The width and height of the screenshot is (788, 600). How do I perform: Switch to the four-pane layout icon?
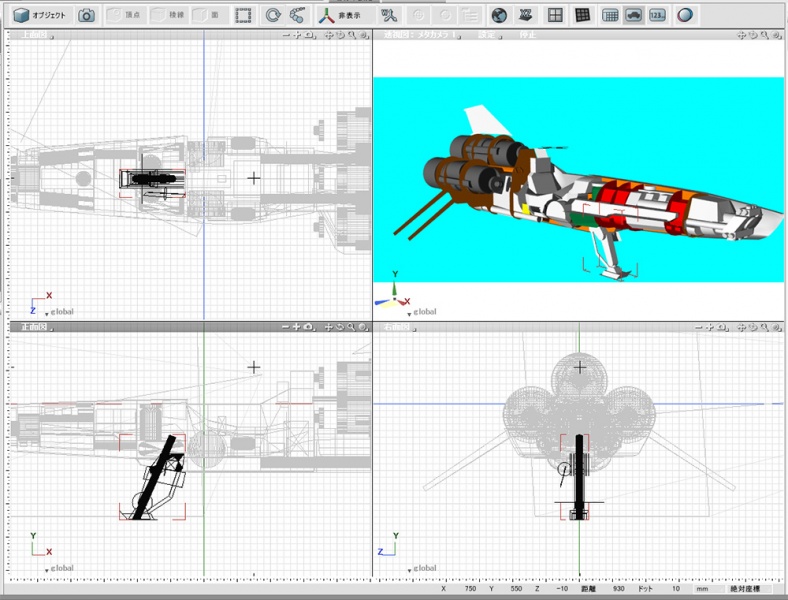click(x=555, y=16)
